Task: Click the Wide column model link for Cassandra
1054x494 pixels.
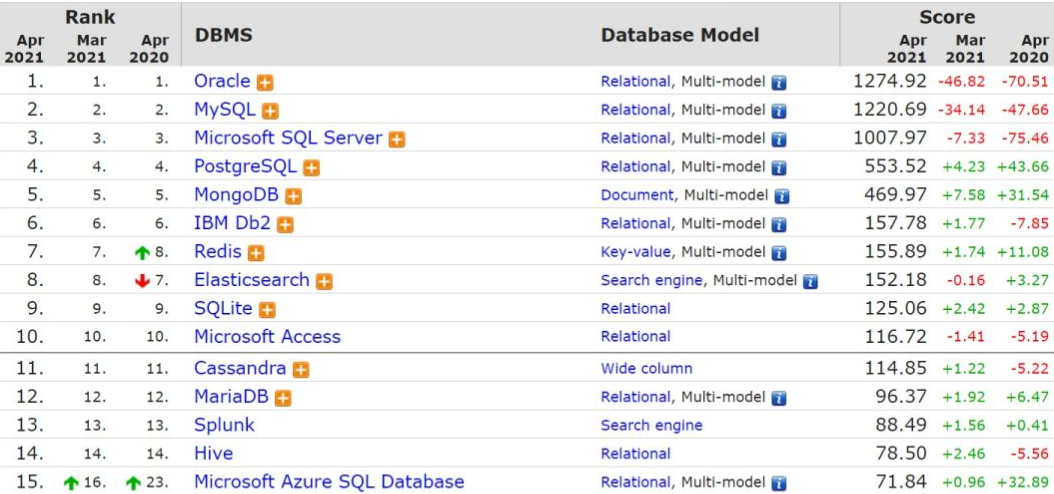Action: point(647,368)
